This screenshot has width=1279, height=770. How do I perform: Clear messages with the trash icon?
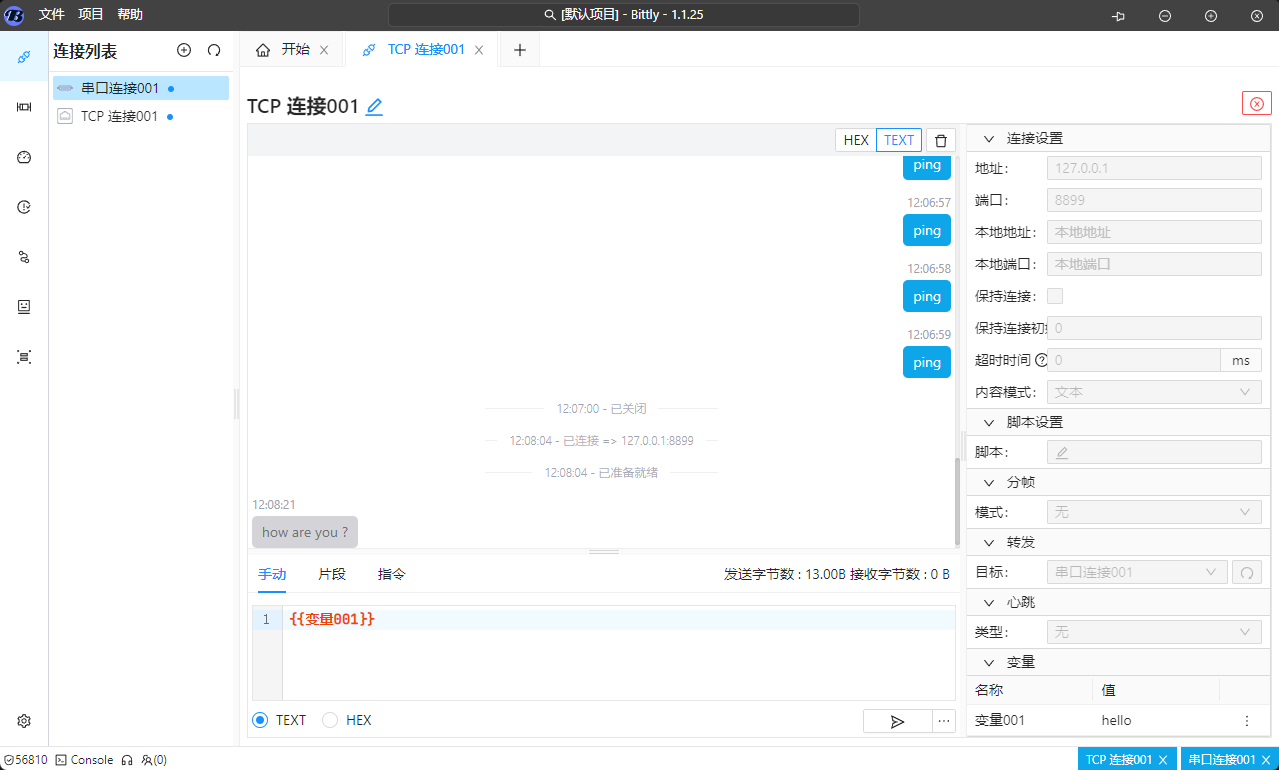click(x=941, y=140)
